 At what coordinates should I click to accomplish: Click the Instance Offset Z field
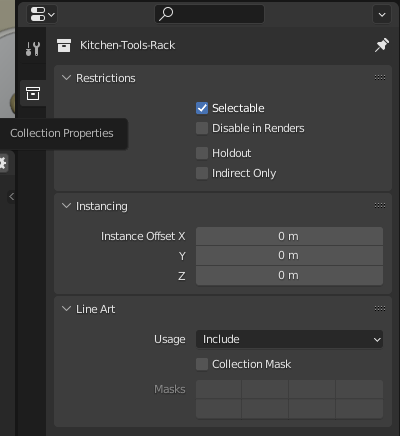pyautogui.click(x=289, y=275)
